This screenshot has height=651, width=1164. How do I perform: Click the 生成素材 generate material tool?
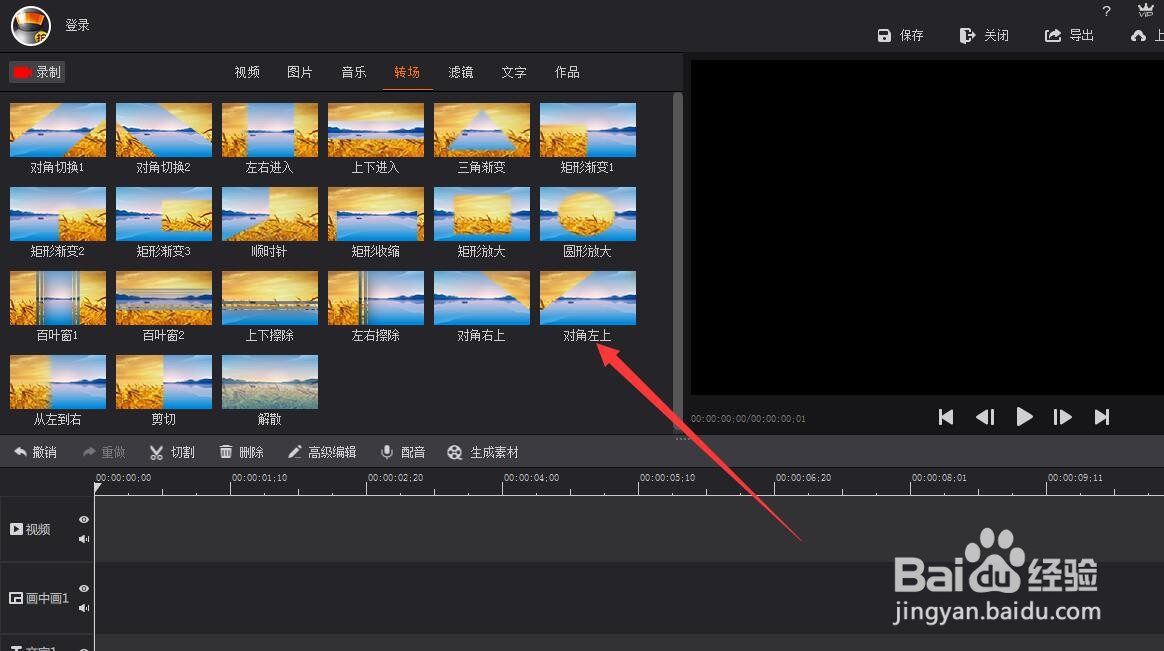(x=483, y=452)
